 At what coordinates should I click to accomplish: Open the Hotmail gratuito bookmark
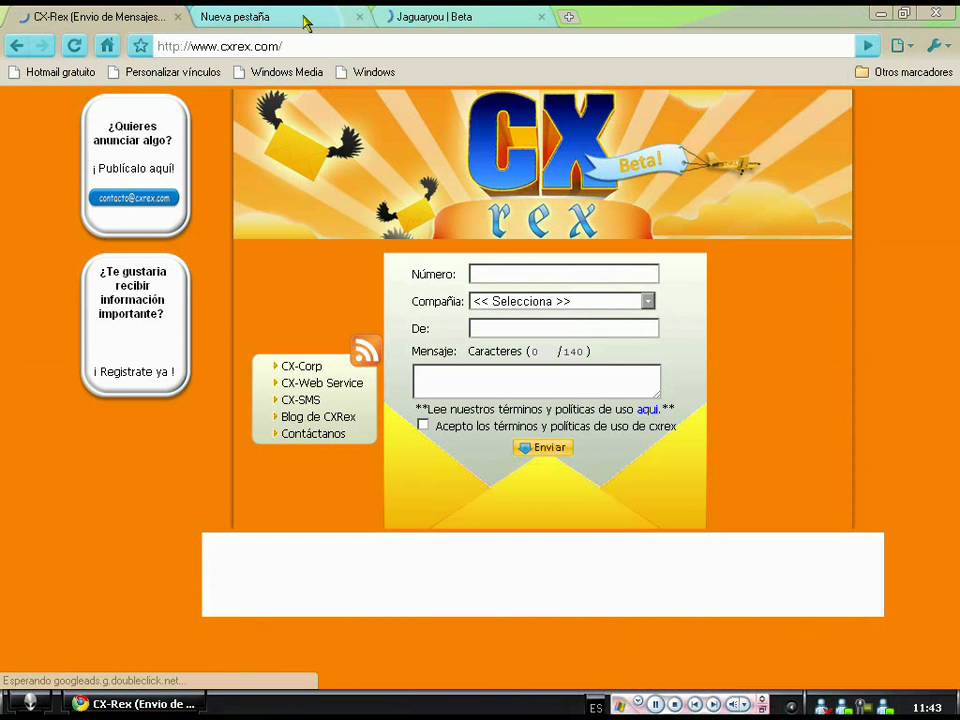(52, 72)
